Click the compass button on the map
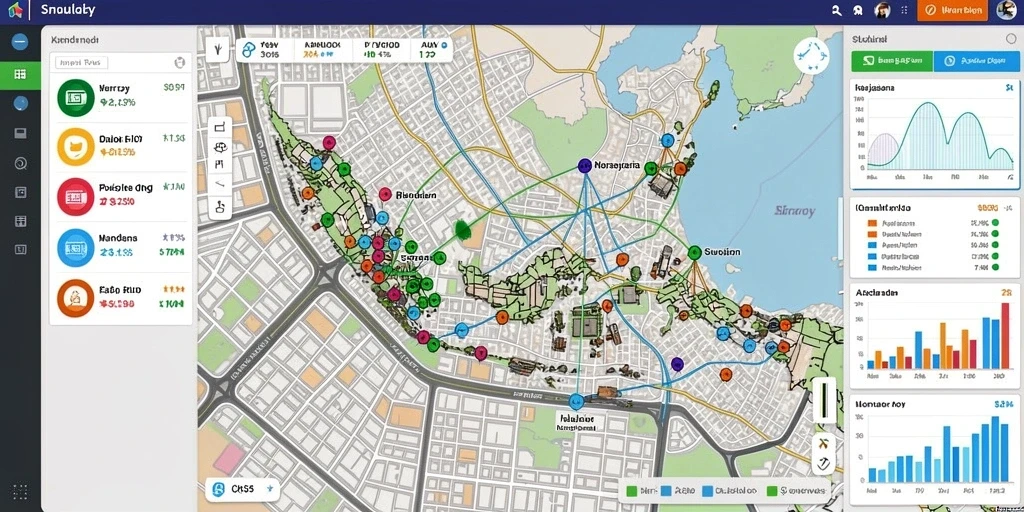This screenshot has width=1024, height=512. point(811,56)
